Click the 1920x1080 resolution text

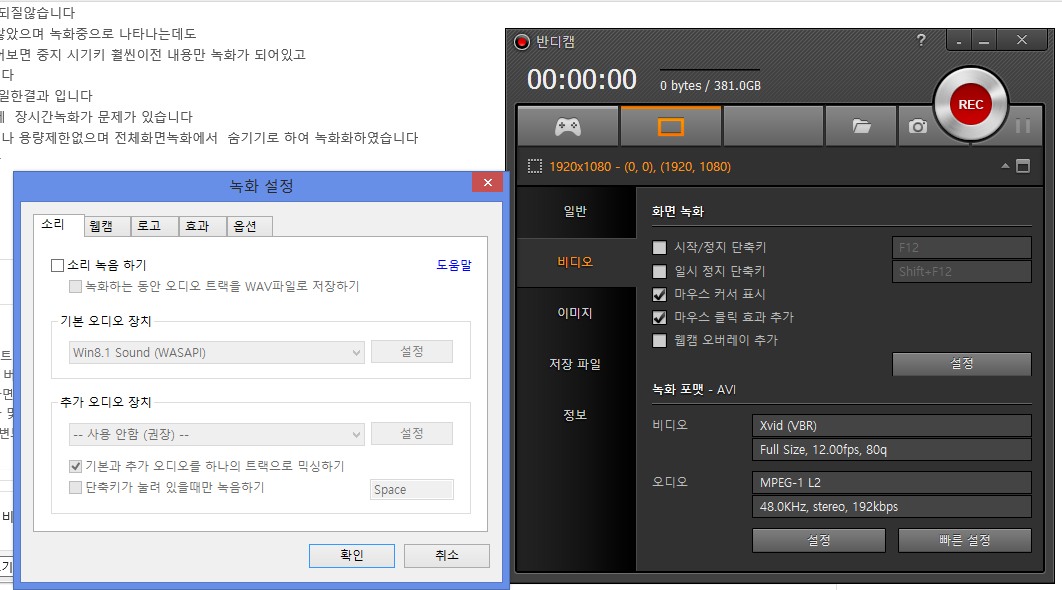coord(640,167)
